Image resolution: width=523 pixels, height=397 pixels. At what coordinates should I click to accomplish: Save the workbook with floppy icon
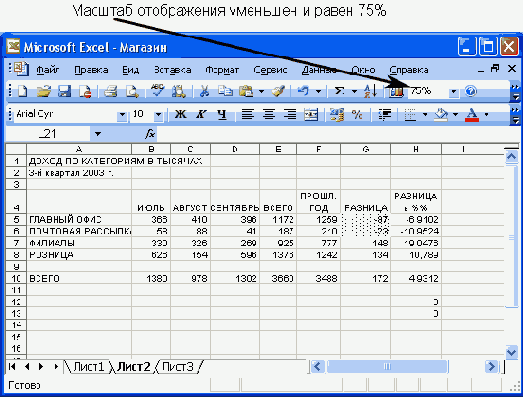click(64, 91)
